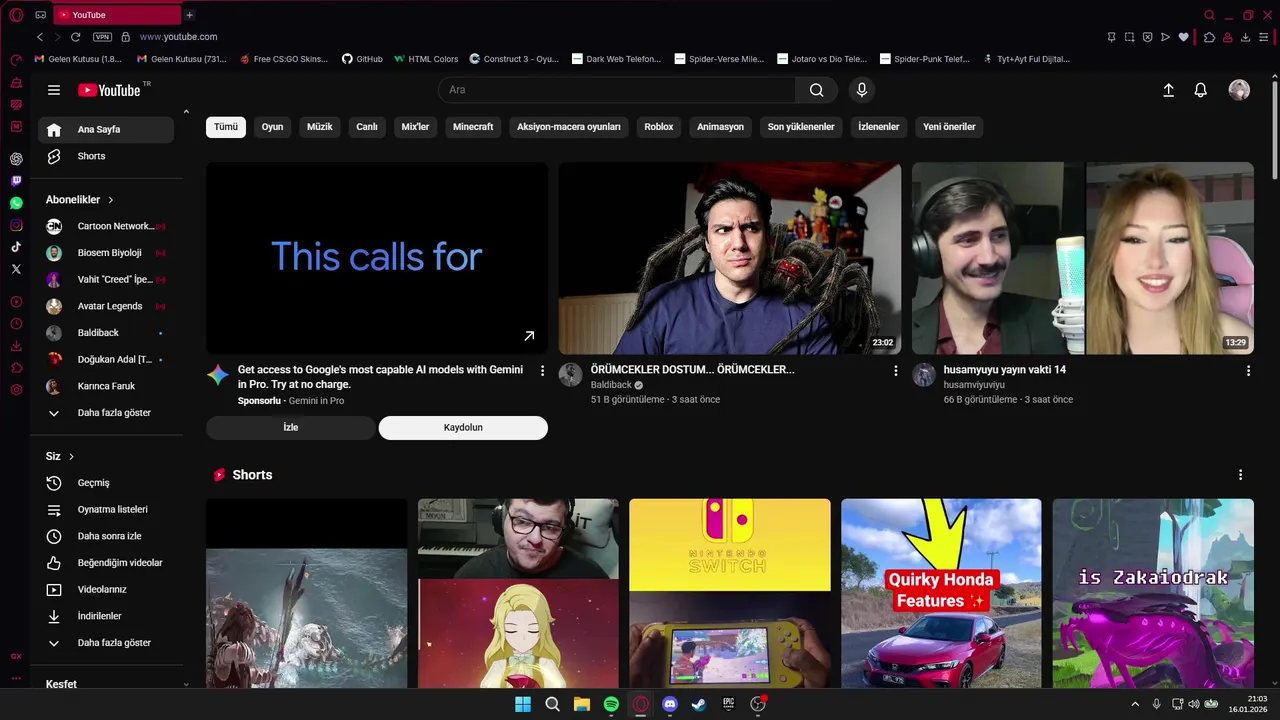Click the Opera GX logo menu
Screen dimensions: 1280x720
click(16, 15)
